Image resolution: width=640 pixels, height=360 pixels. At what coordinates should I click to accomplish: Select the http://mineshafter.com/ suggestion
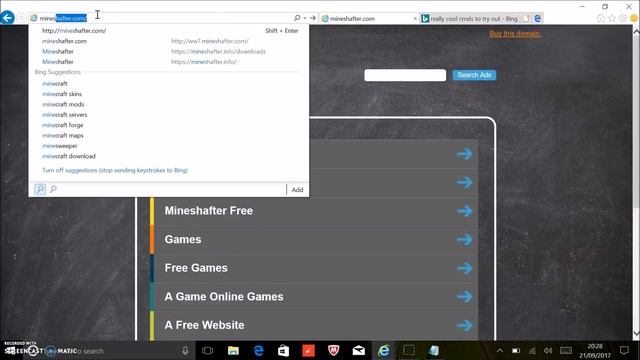click(x=168, y=31)
